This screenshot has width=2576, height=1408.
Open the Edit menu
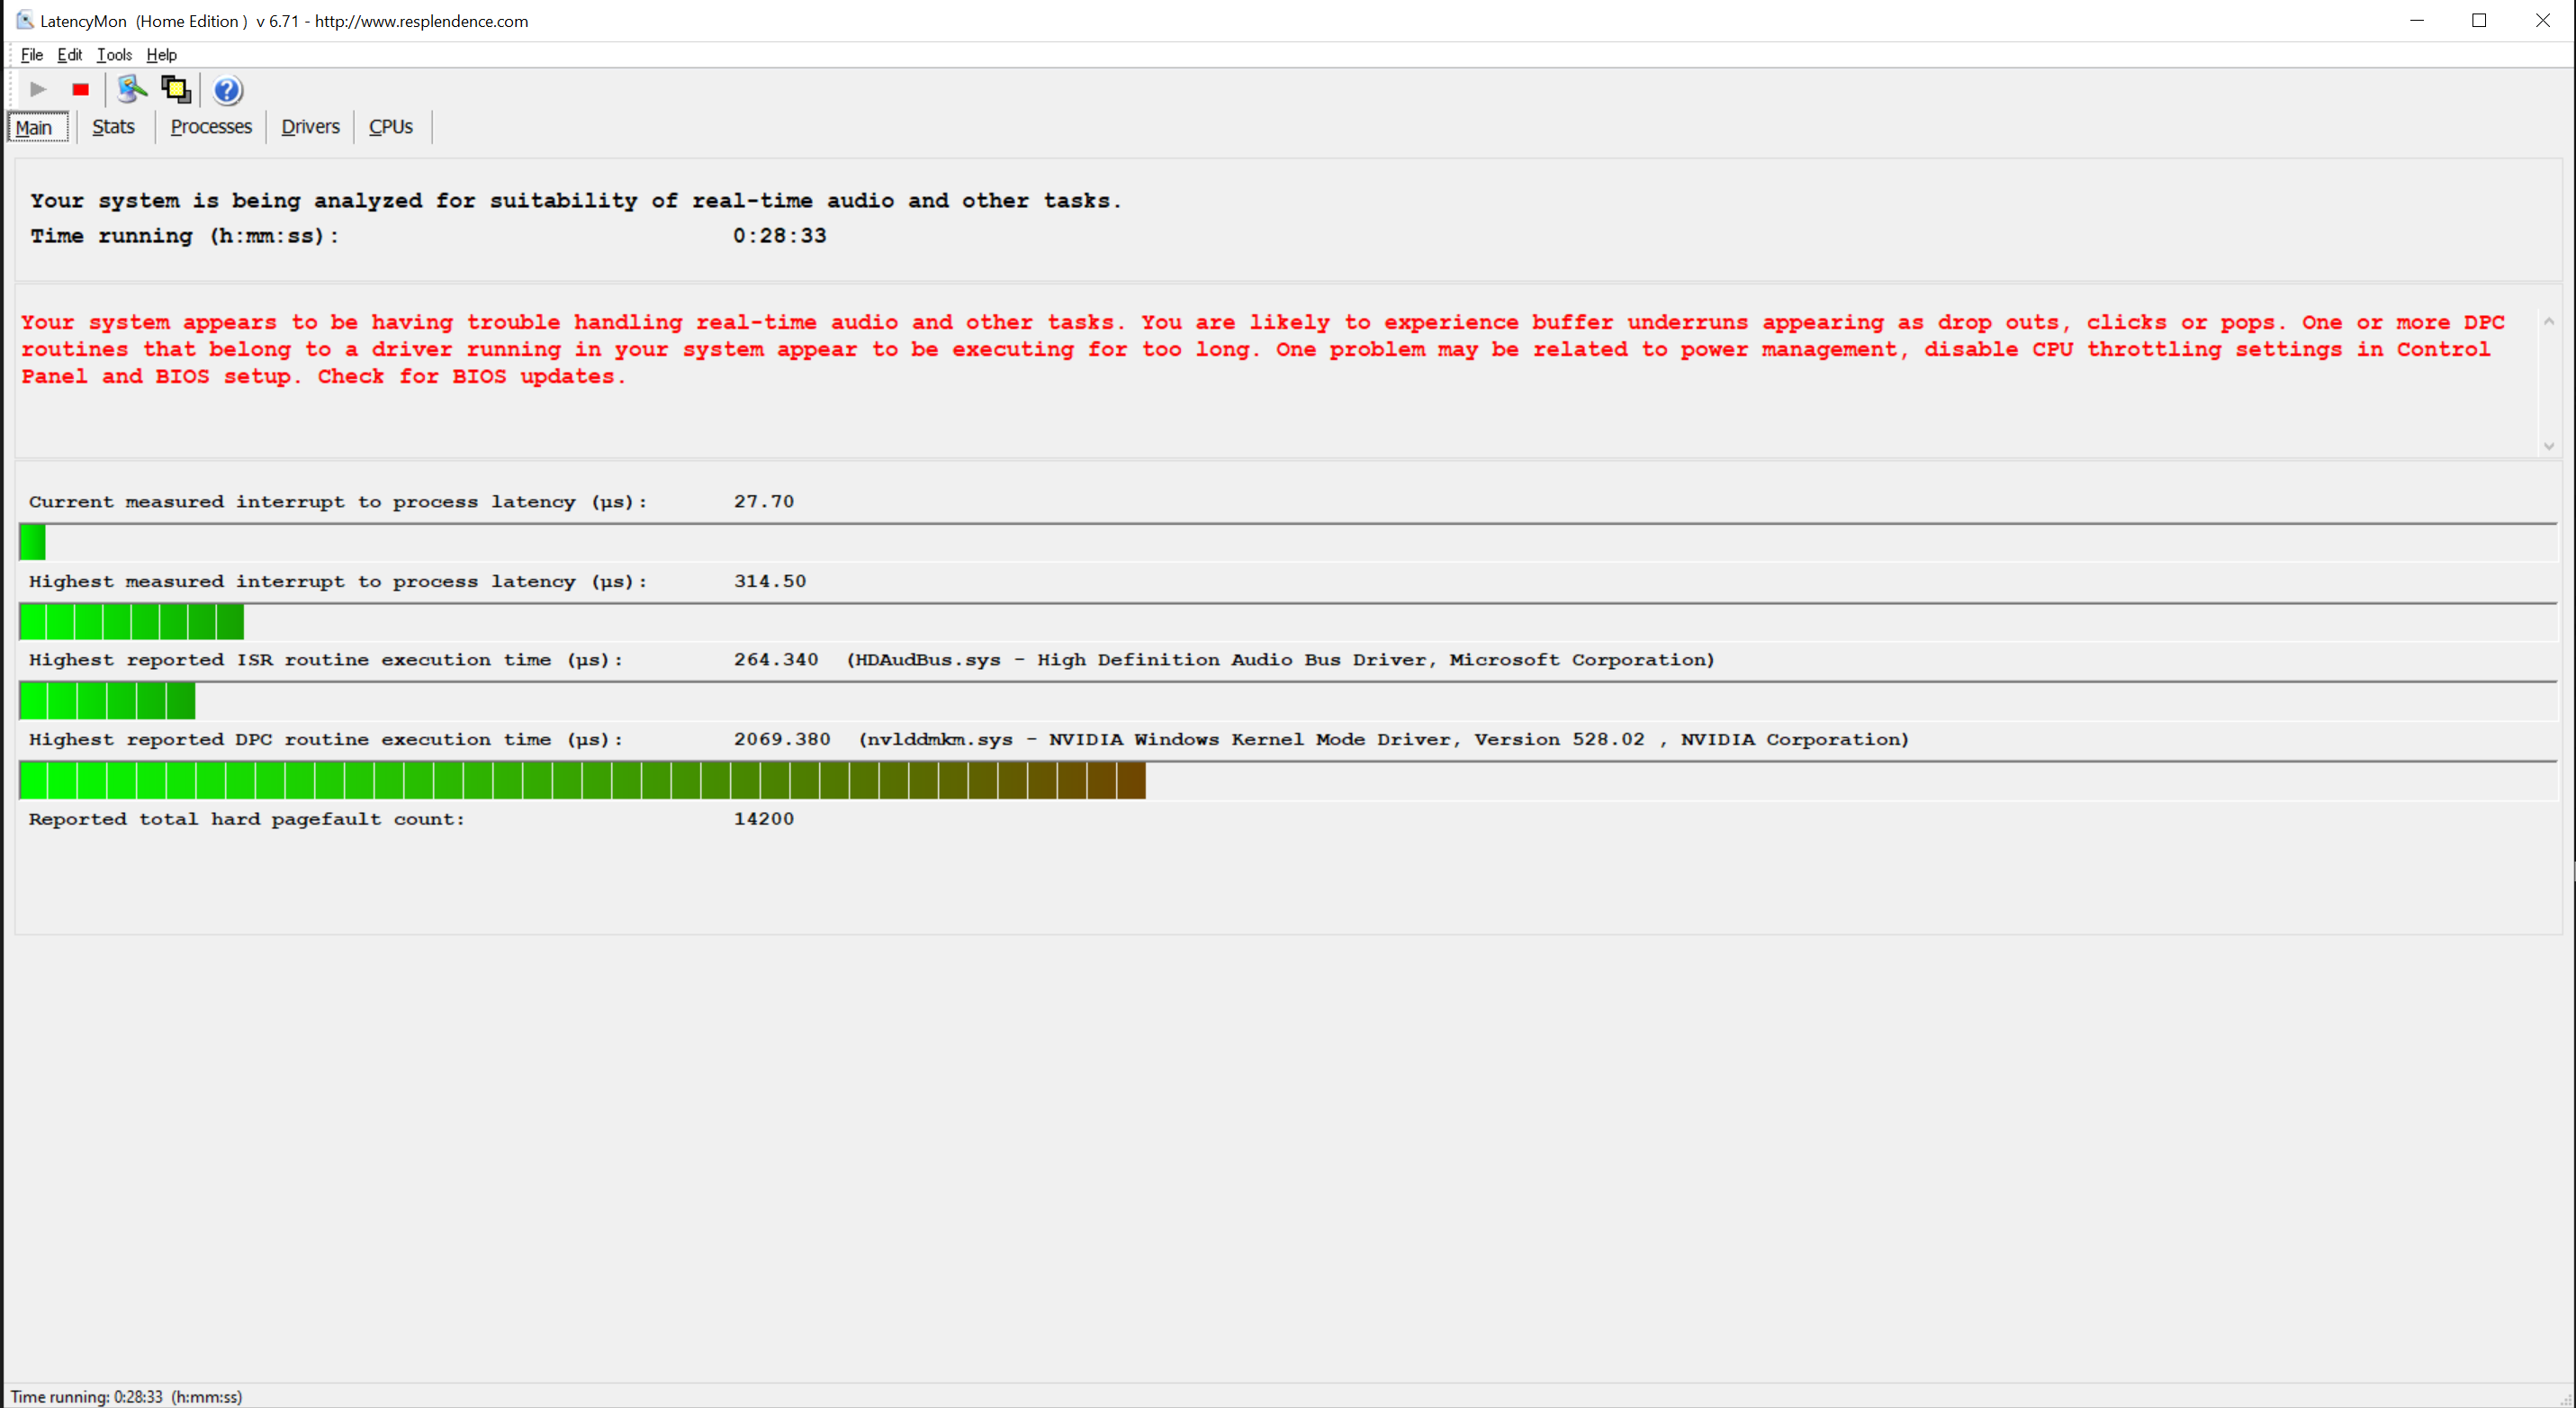(x=69, y=55)
